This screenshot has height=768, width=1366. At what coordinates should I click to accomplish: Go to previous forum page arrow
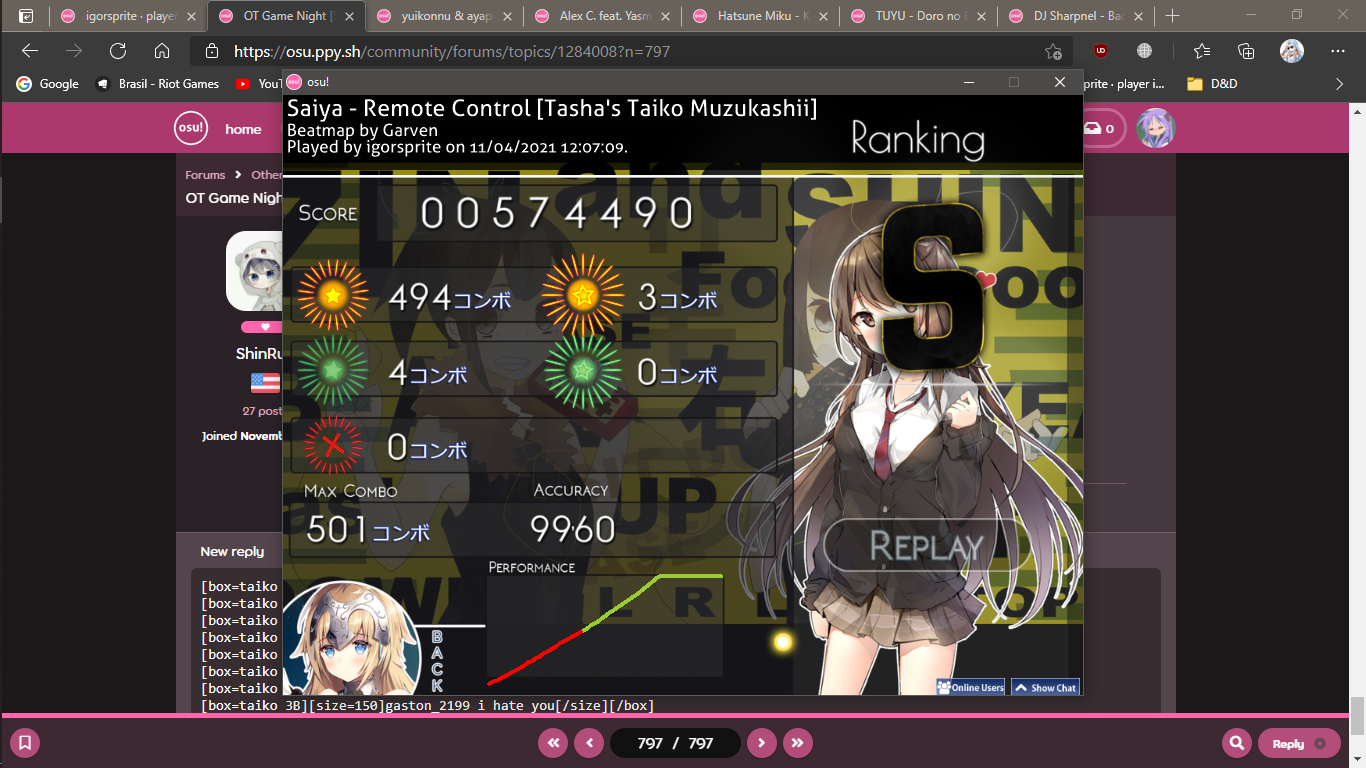pos(589,743)
